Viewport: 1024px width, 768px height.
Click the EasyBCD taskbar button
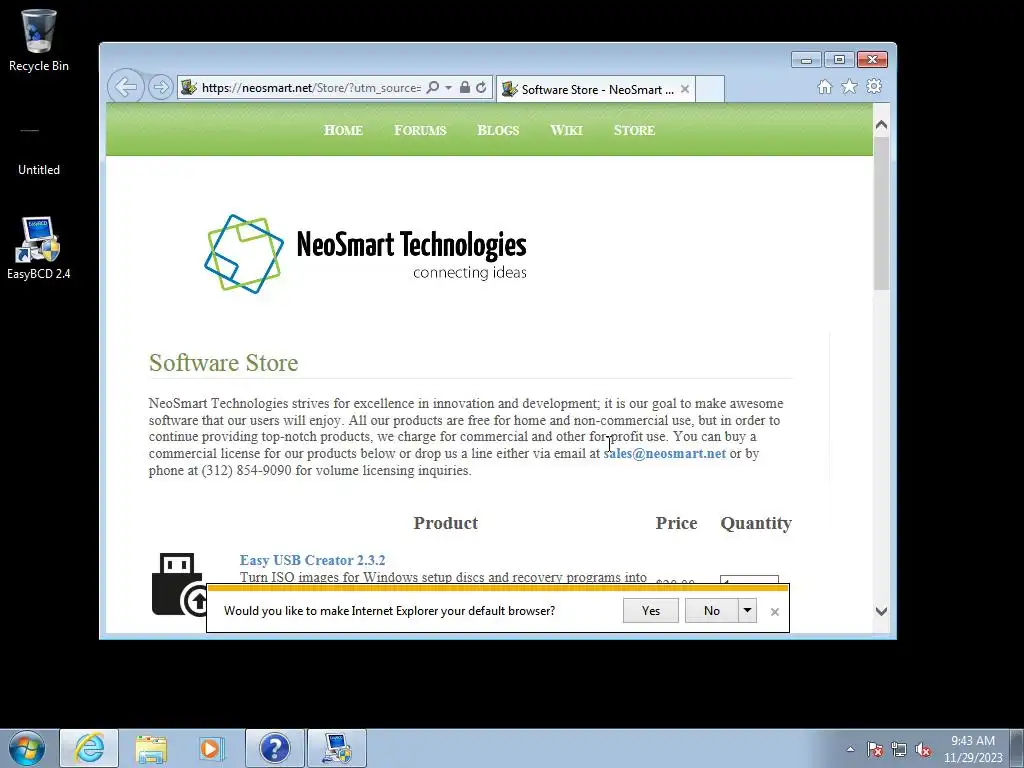336,748
